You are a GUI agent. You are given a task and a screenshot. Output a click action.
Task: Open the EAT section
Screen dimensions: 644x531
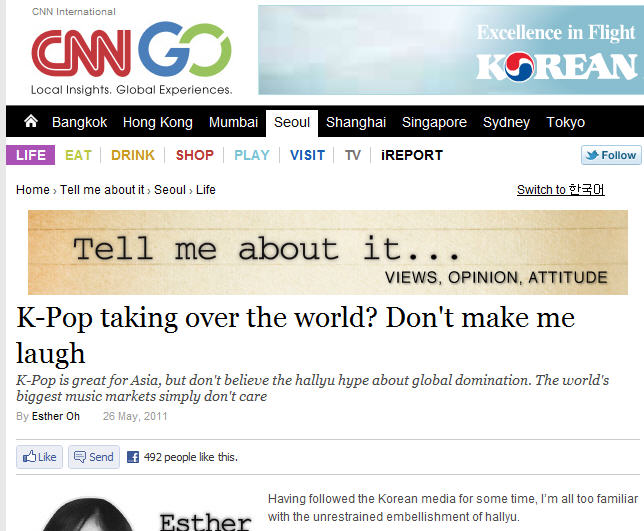click(78, 155)
